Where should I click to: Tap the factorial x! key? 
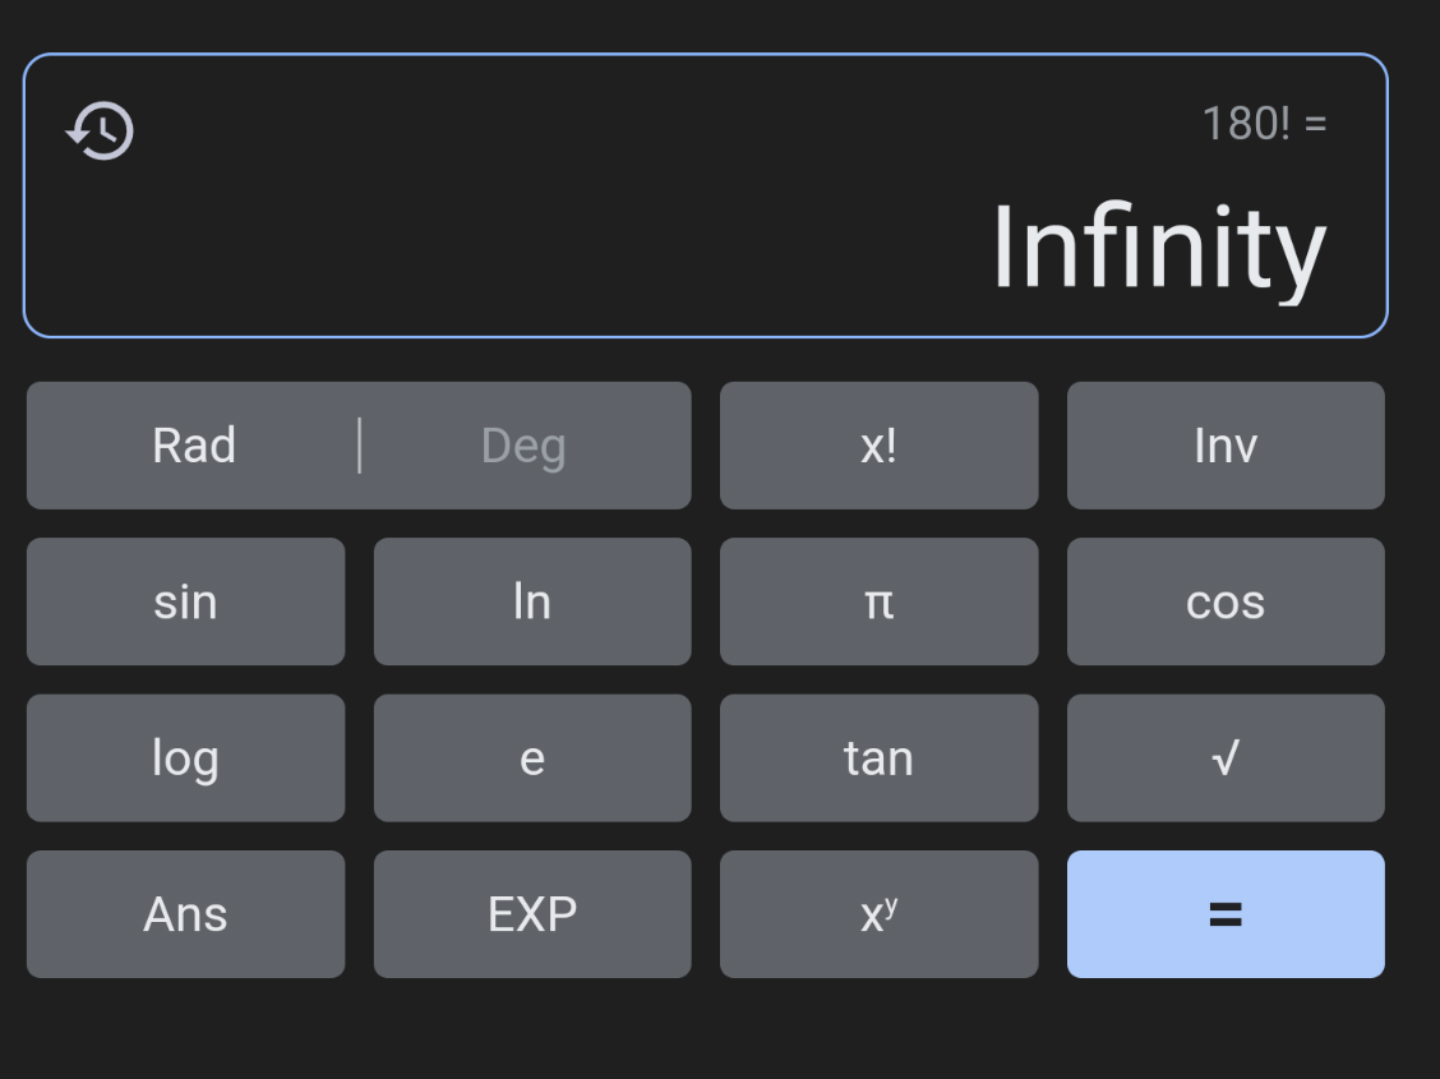pos(879,445)
